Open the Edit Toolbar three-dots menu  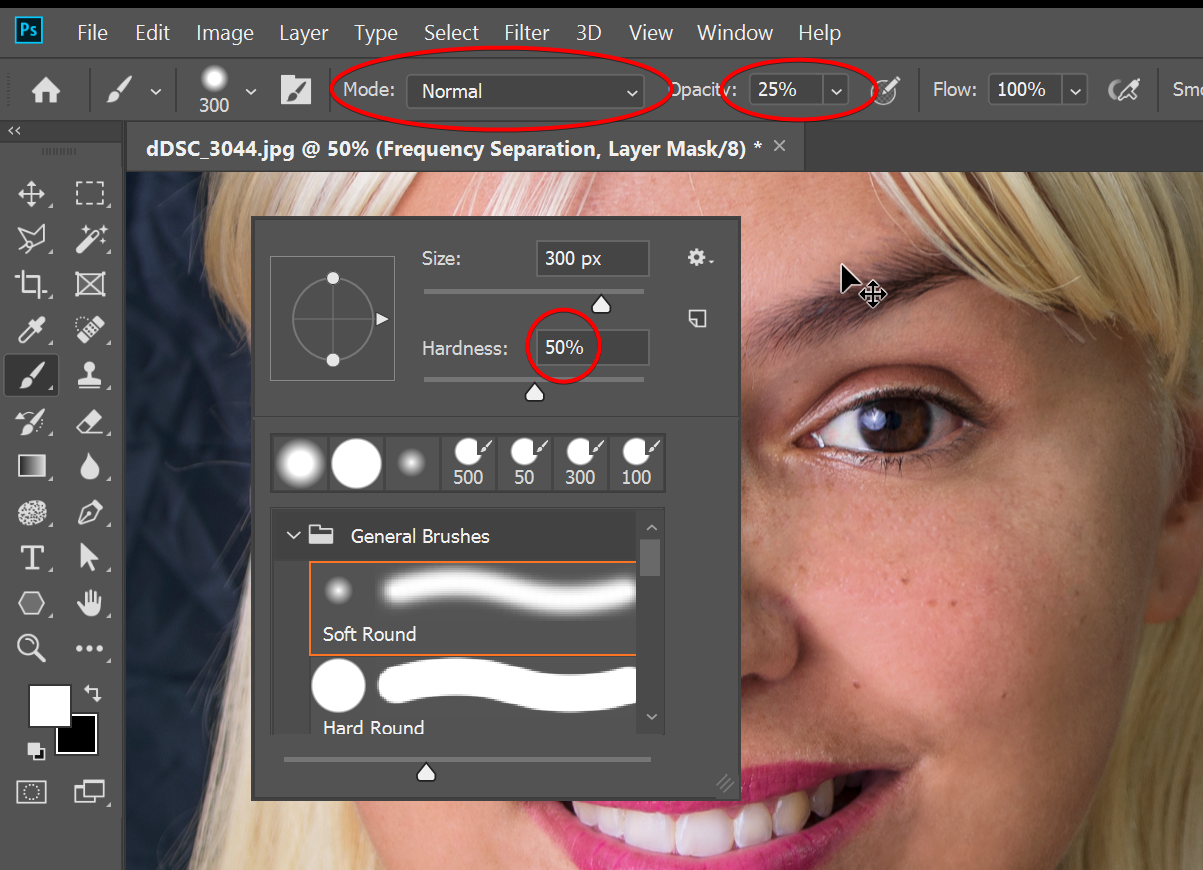[90, 649]
